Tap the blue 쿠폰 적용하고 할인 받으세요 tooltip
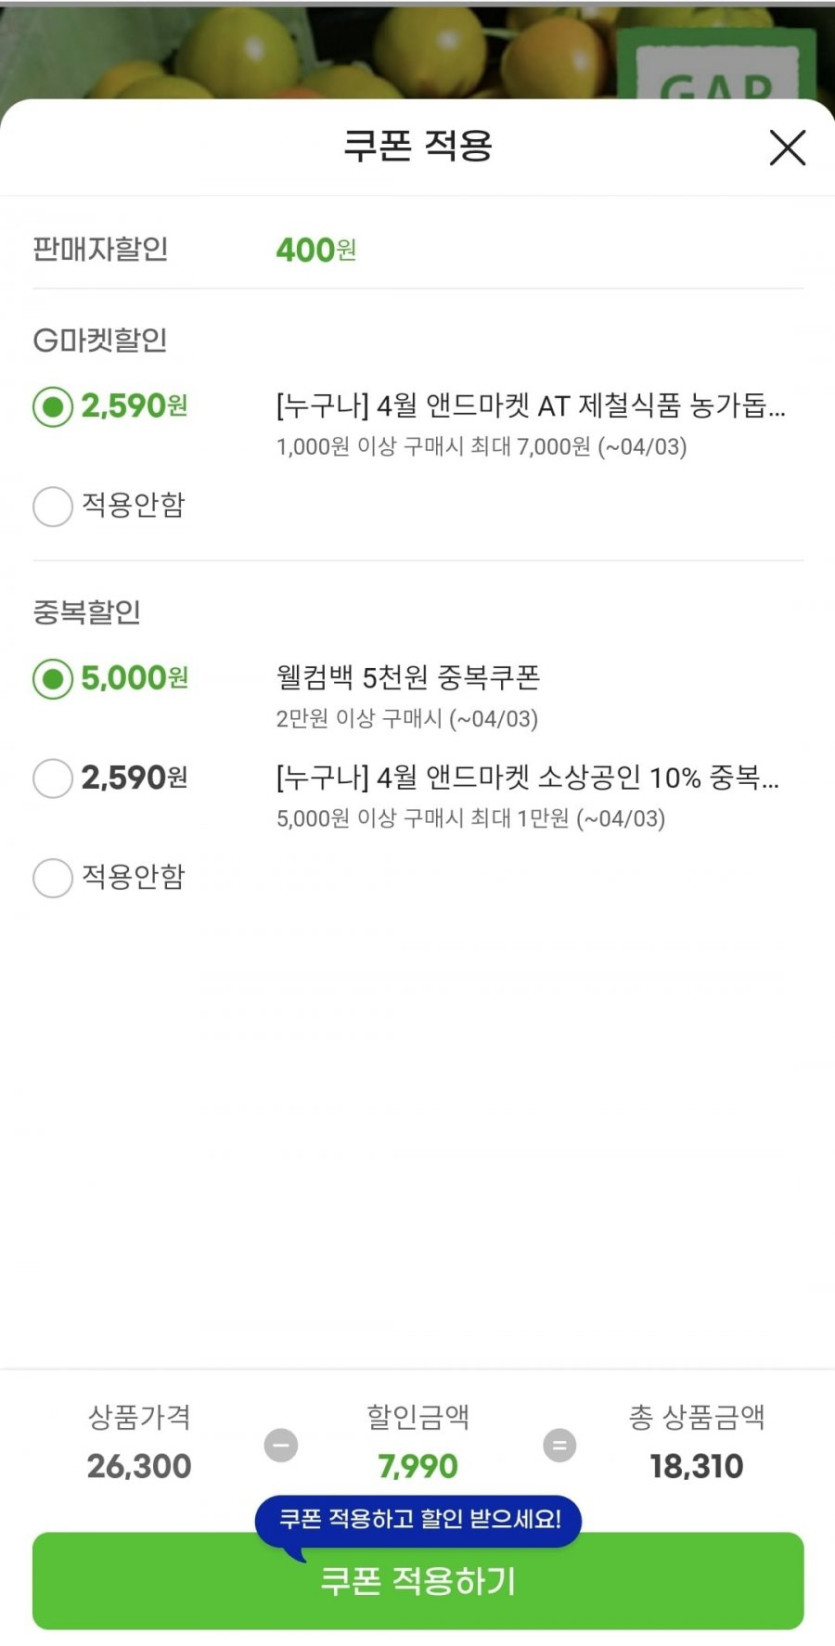 tap(419, 1520)
